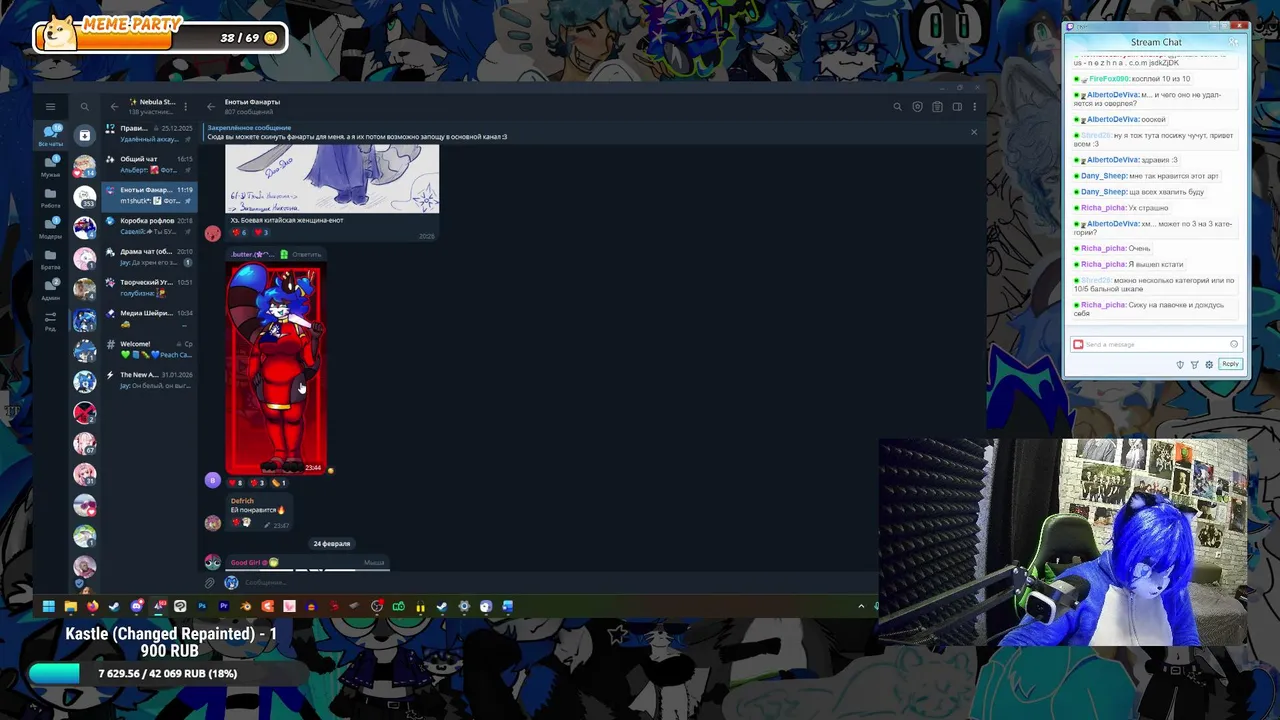
Task: Select the Братва folder tab
Action: pos(50,259)
